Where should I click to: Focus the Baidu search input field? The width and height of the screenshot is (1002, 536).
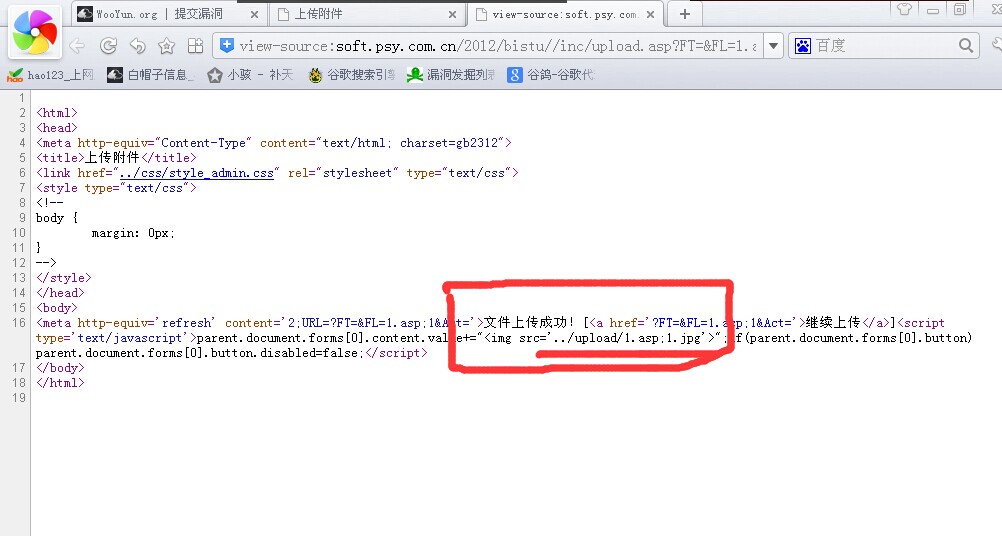pos(885,46)
